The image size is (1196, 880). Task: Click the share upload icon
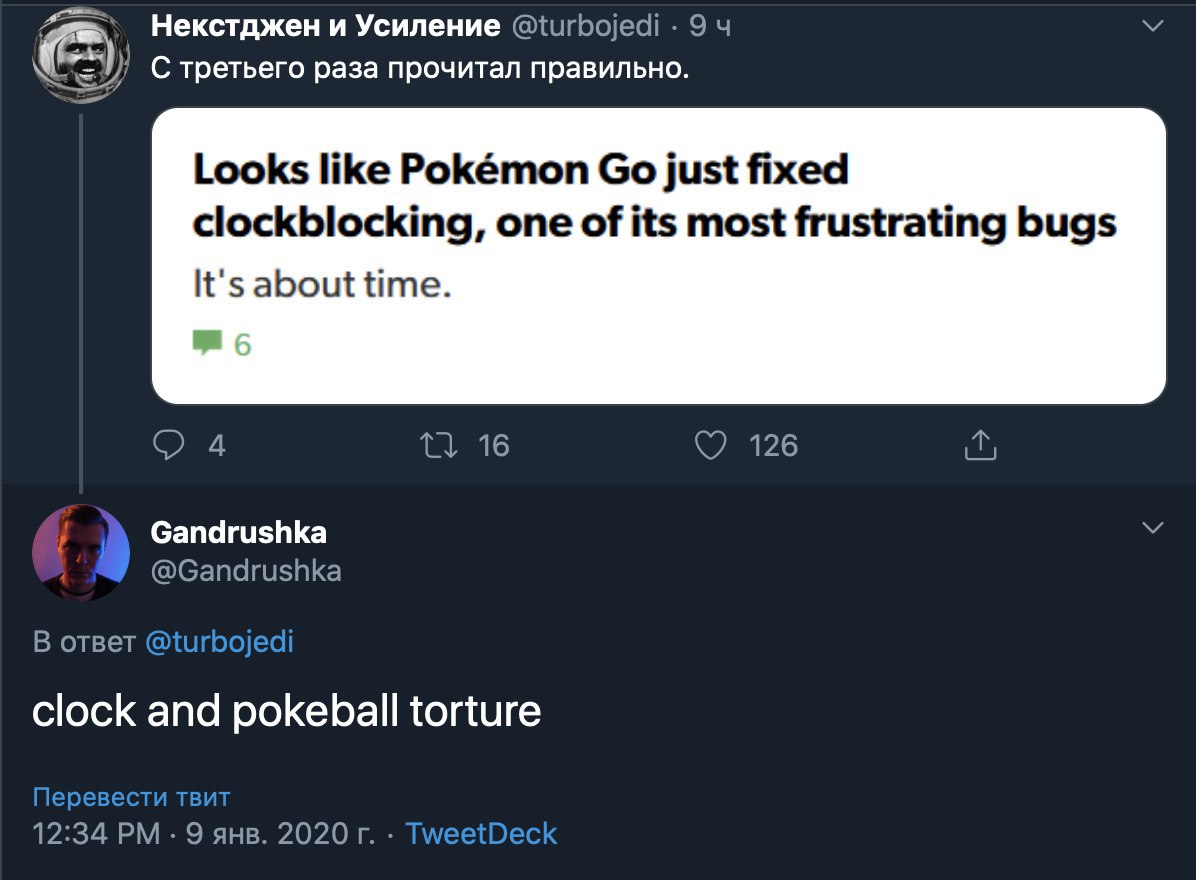tap(980, 444)
